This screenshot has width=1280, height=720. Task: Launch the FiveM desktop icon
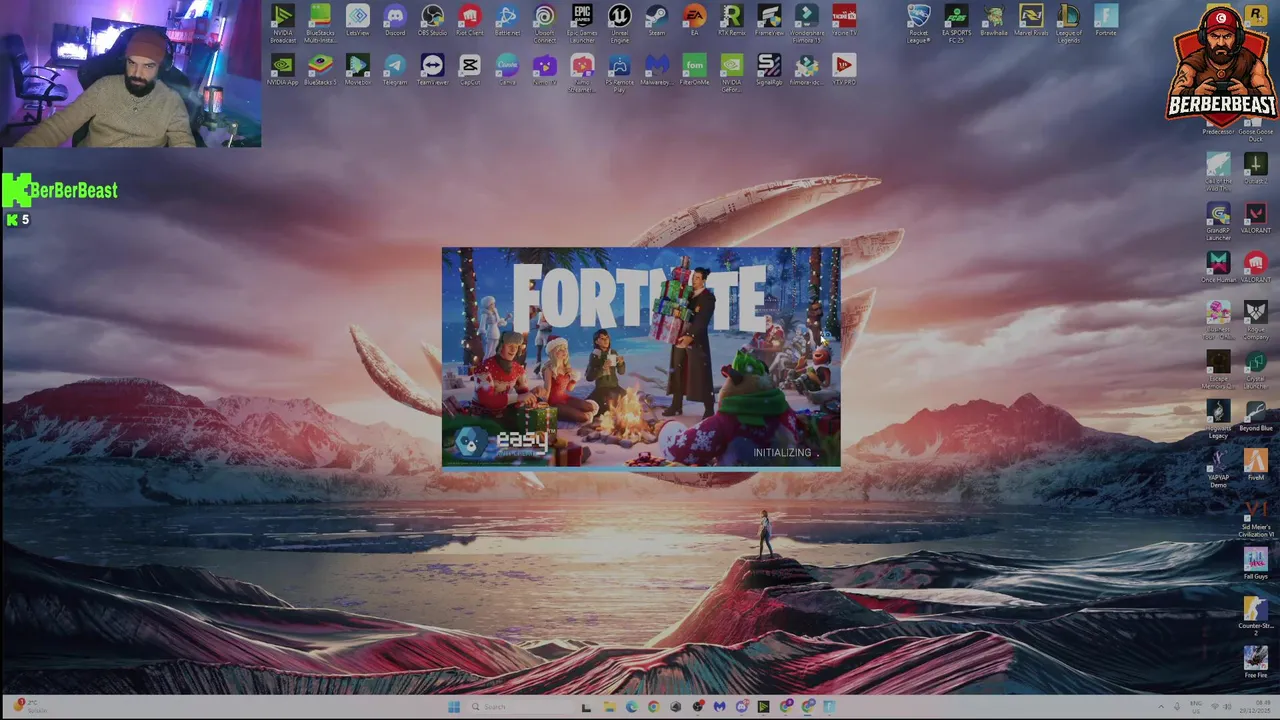click(1255, 465)
